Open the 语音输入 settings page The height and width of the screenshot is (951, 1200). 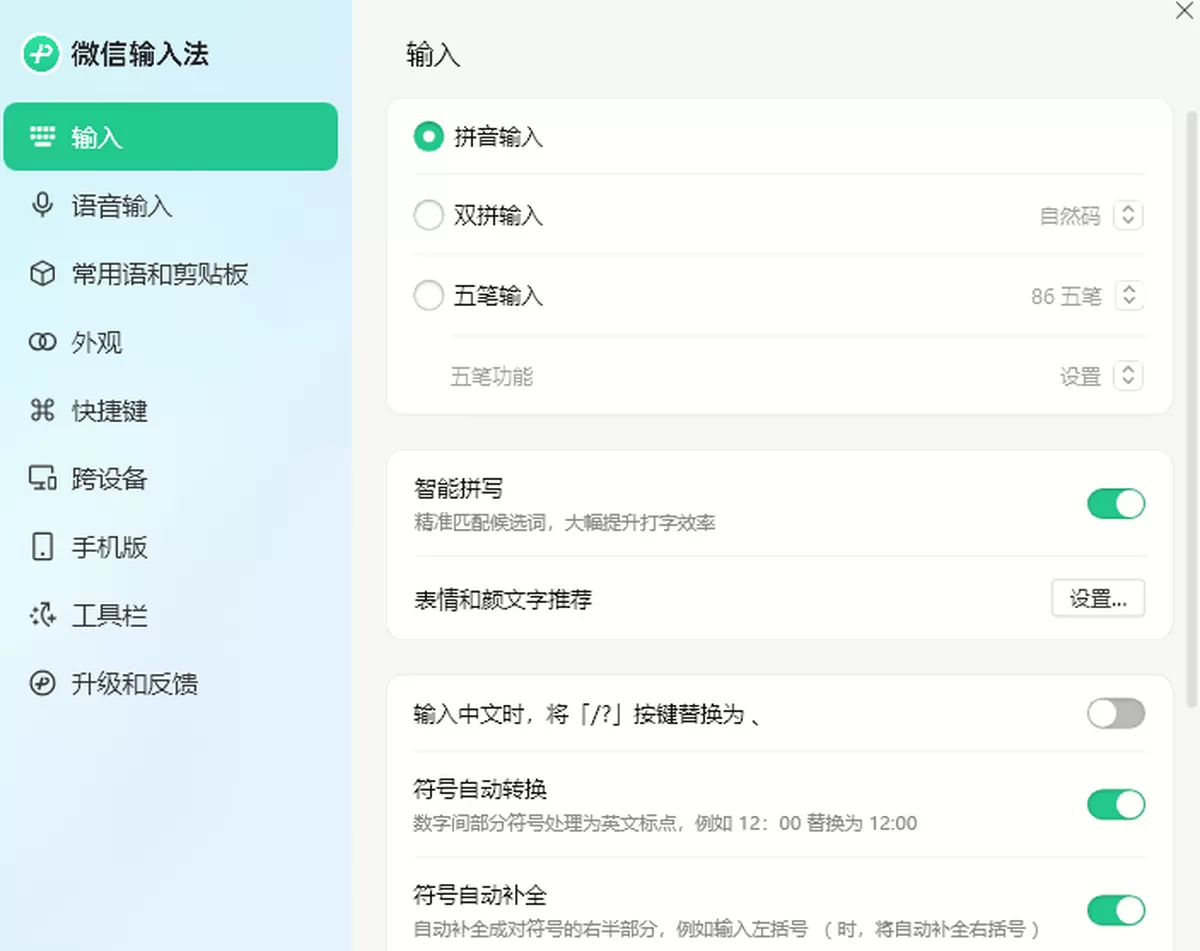170,205
